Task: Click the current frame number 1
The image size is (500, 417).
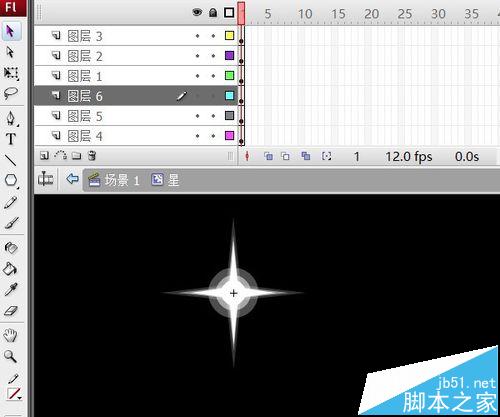Action: click(357, 156)
